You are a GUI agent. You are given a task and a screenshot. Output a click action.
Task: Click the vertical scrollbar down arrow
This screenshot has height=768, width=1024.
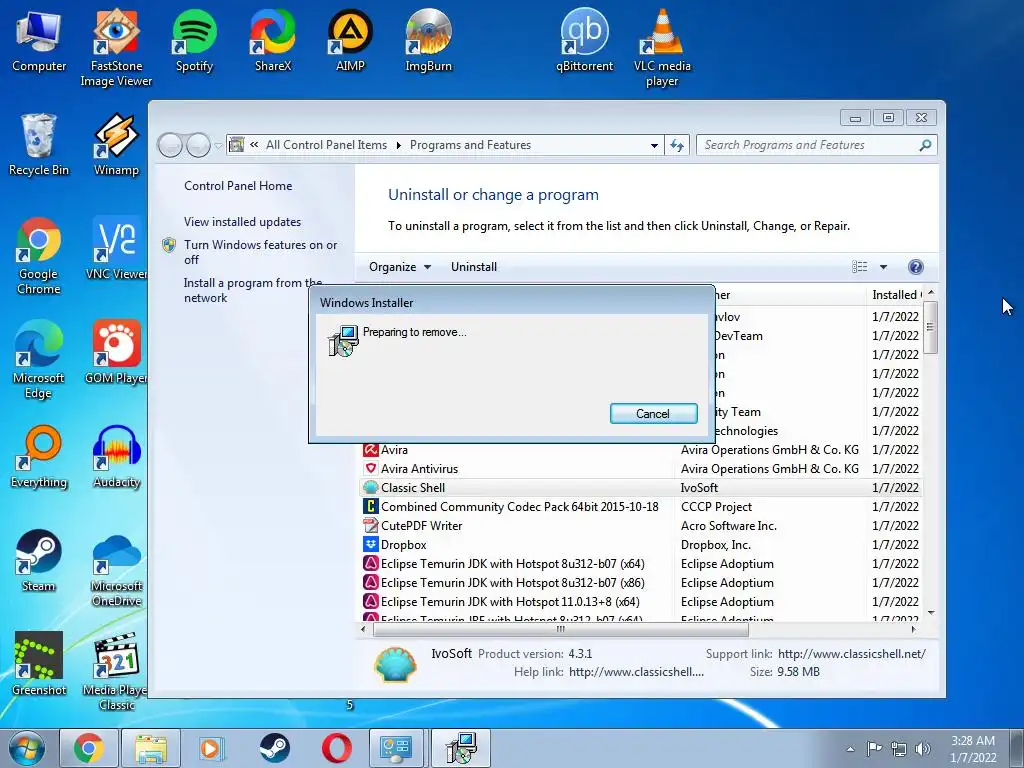(x=931, y=613)
